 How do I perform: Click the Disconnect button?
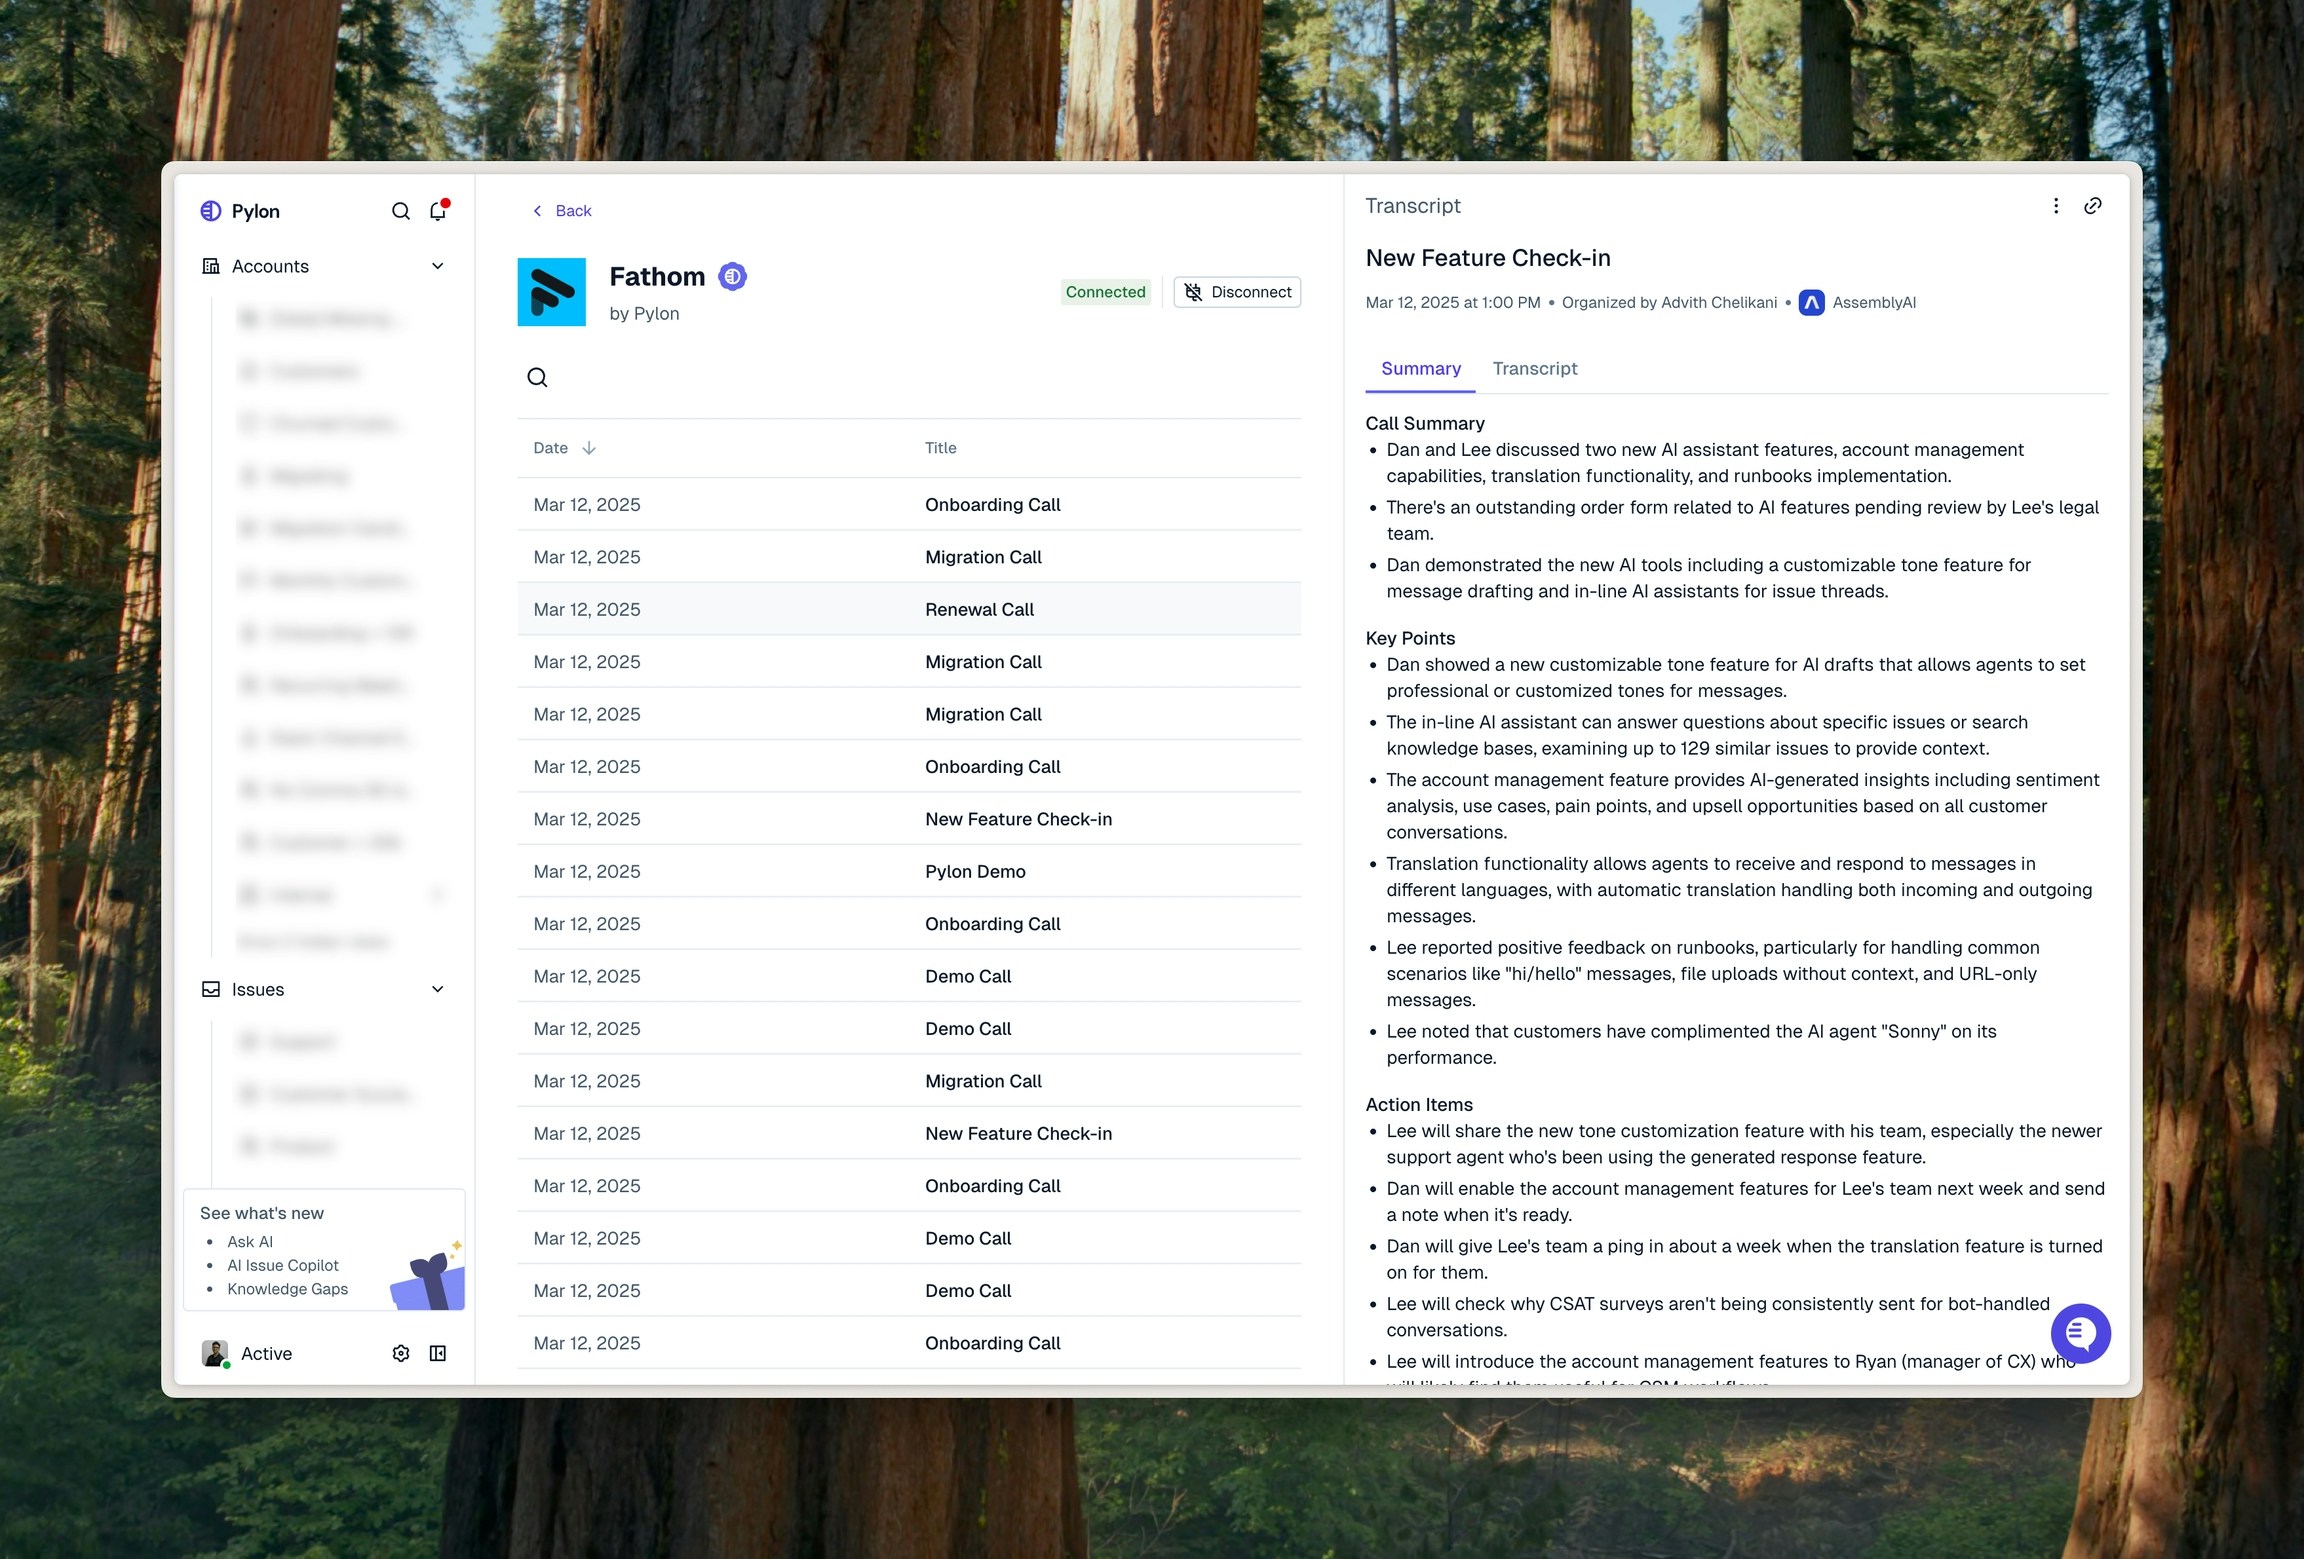(1237, 292)
